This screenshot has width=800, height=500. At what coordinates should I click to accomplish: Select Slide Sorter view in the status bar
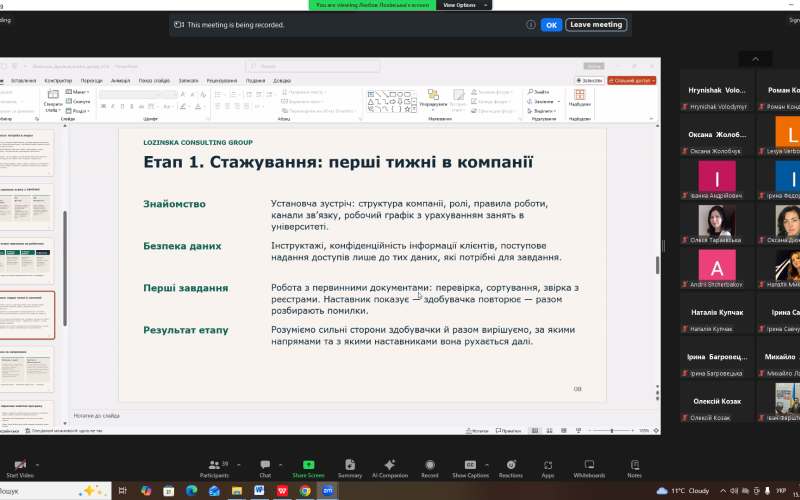point(548,431)
